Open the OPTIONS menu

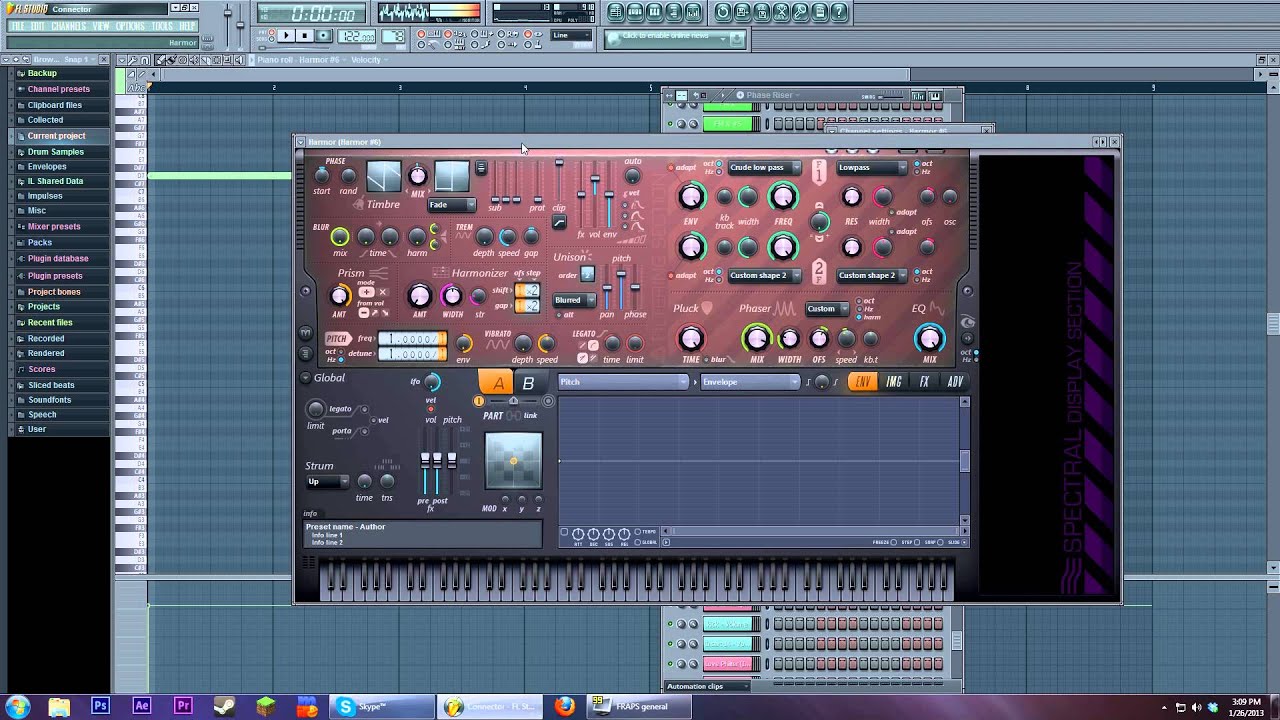(131, 26)
